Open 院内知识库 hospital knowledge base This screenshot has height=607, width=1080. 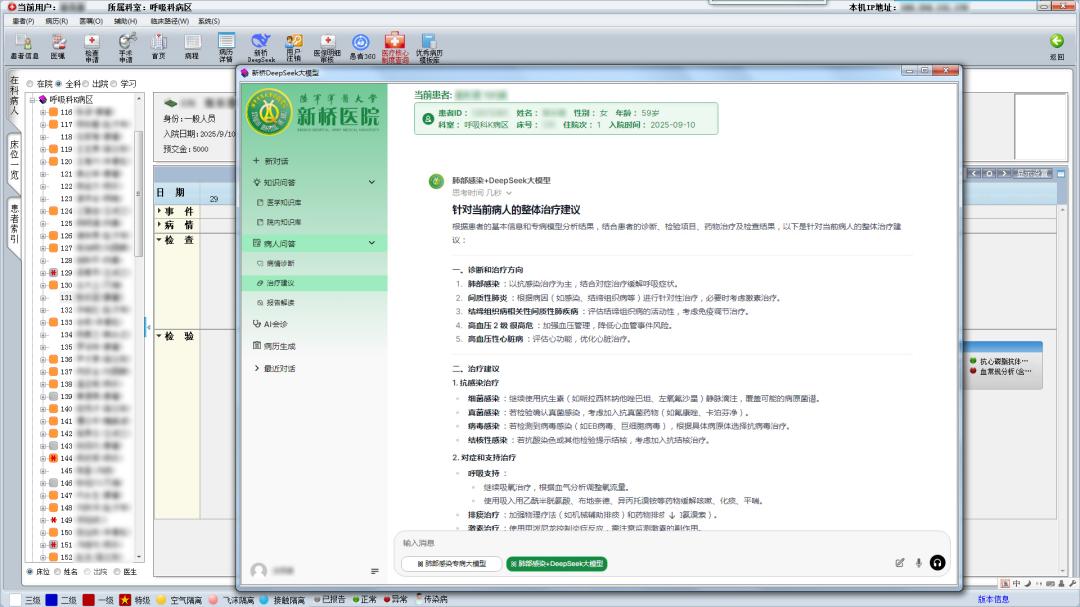click(279, 222)
